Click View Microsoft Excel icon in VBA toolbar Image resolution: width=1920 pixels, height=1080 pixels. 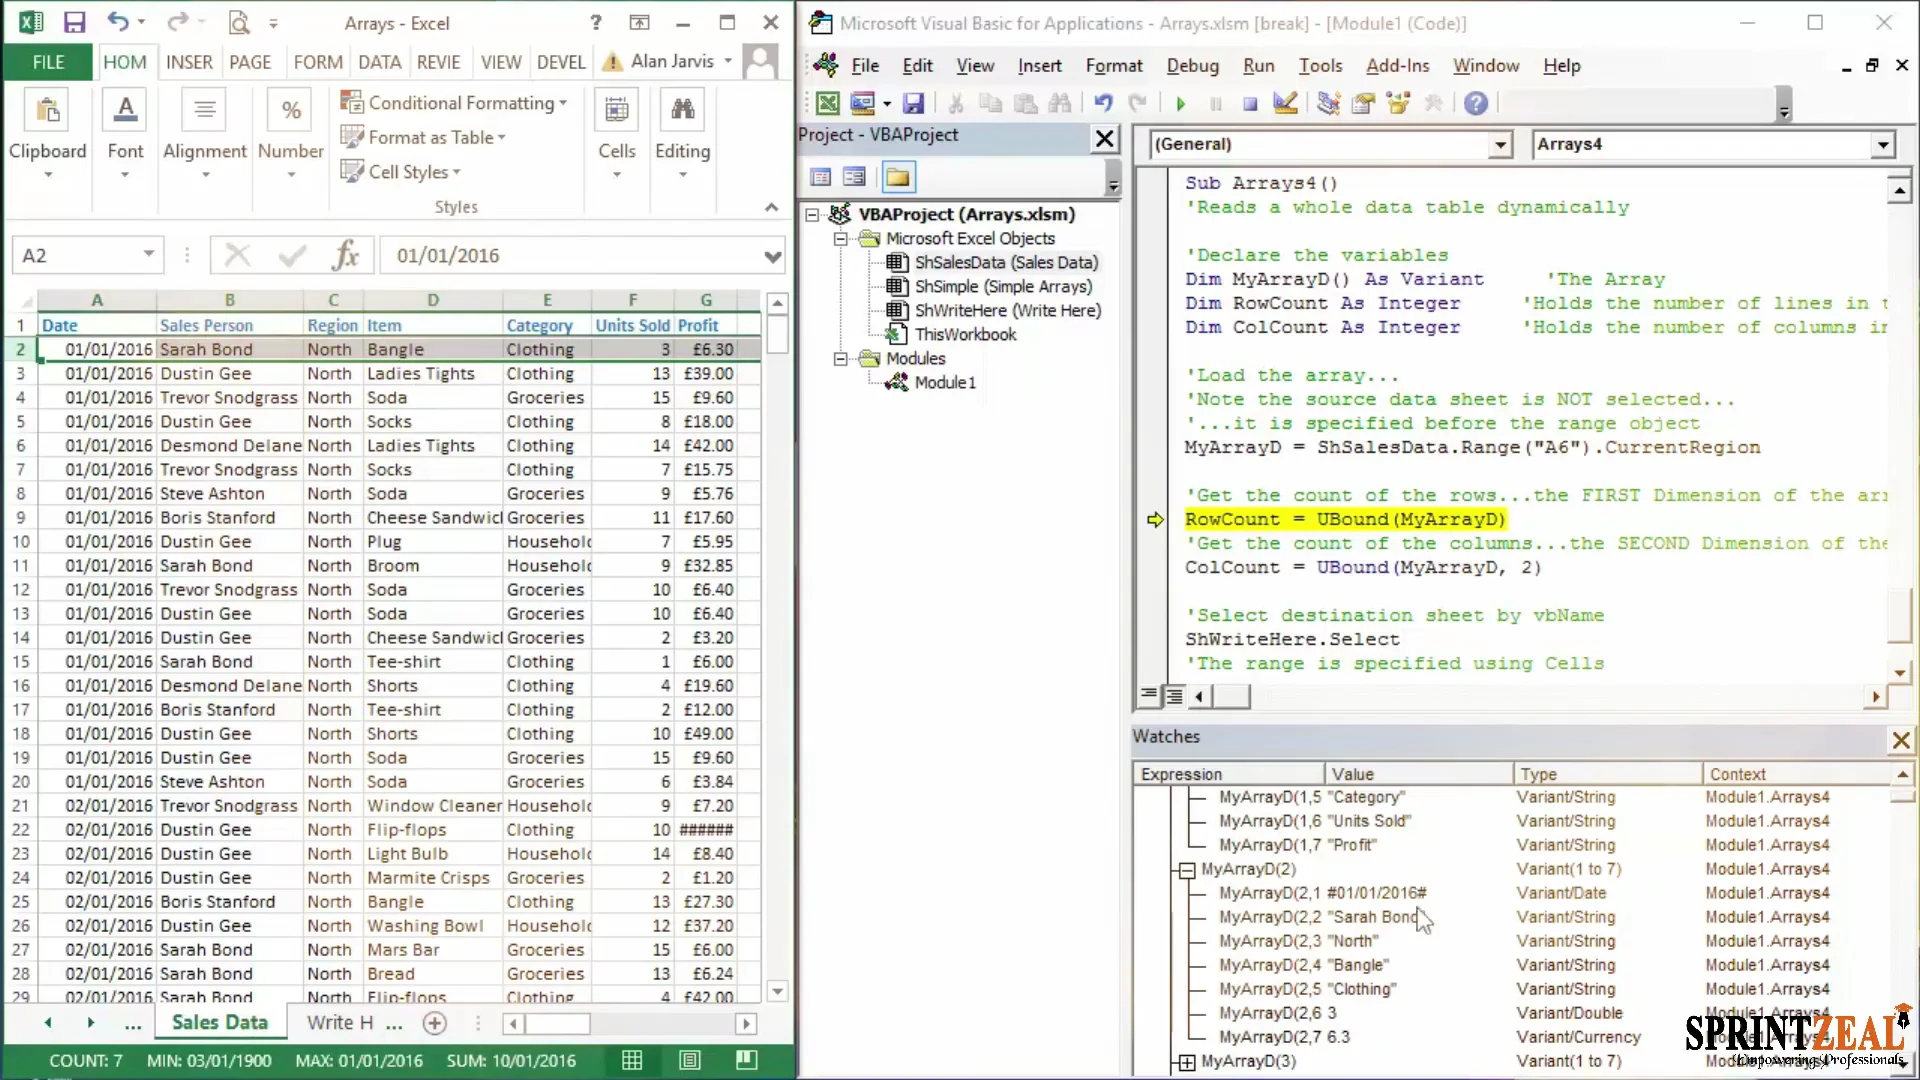[x=828, y=103]
